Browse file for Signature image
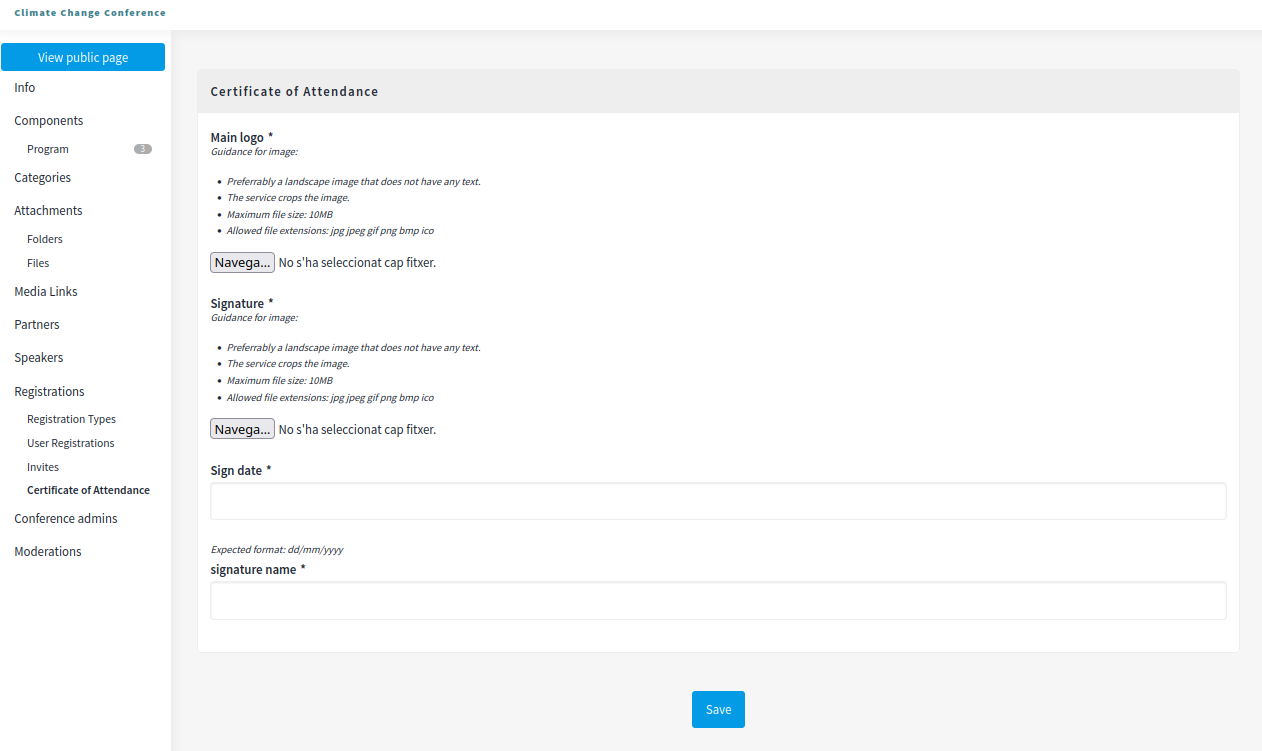The image size is (1262, 751). coord(242,429)
